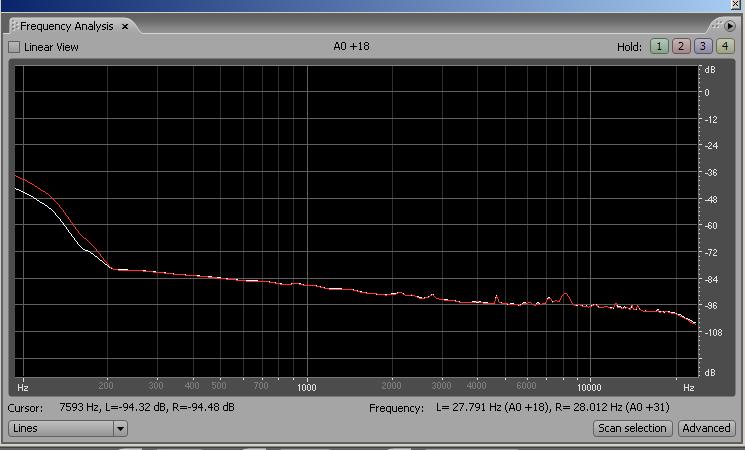Close the window with top-right X
The image size is (745, 450).
click(735, 4)
